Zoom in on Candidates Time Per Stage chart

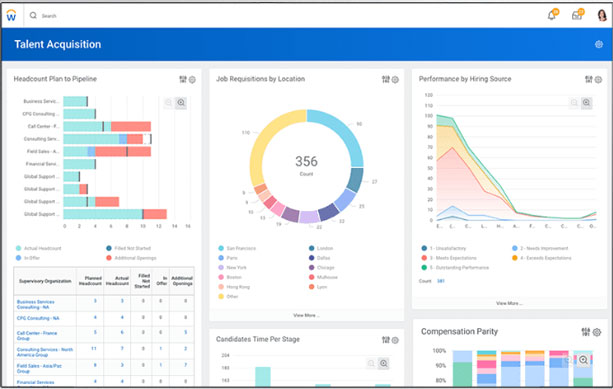tap(384, 364)
